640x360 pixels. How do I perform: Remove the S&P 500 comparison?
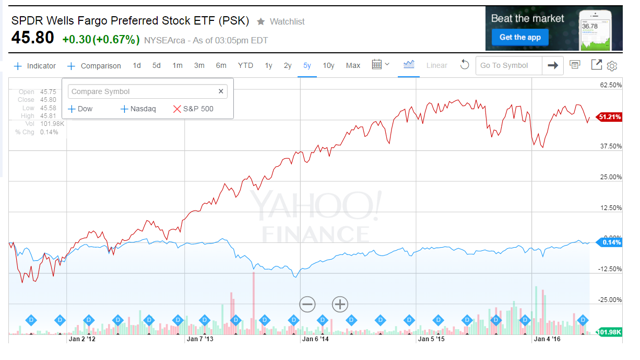[x=193, y=109]
